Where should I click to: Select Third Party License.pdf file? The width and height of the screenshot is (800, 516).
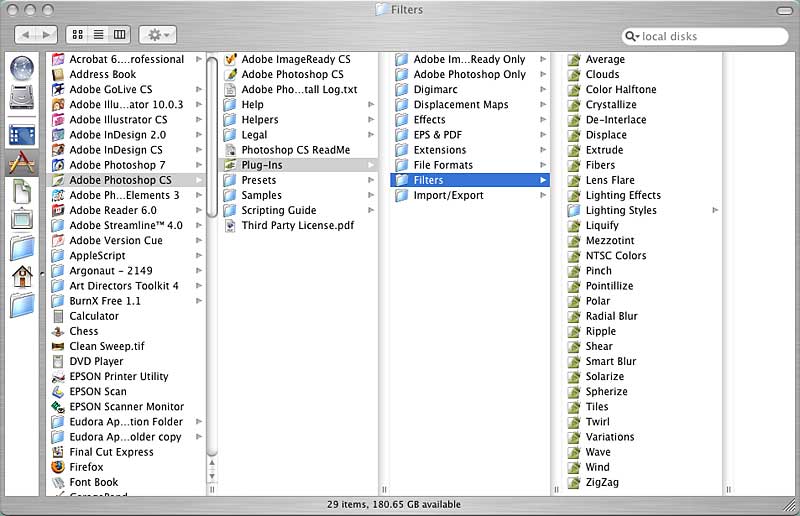296,225
